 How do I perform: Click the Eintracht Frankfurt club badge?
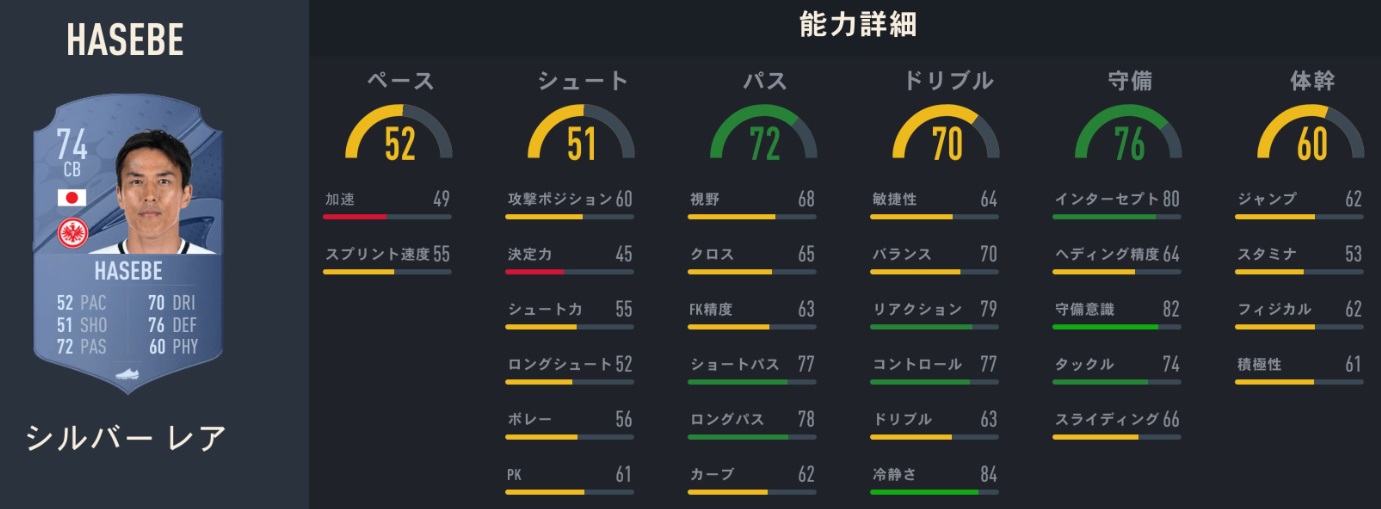72,233
